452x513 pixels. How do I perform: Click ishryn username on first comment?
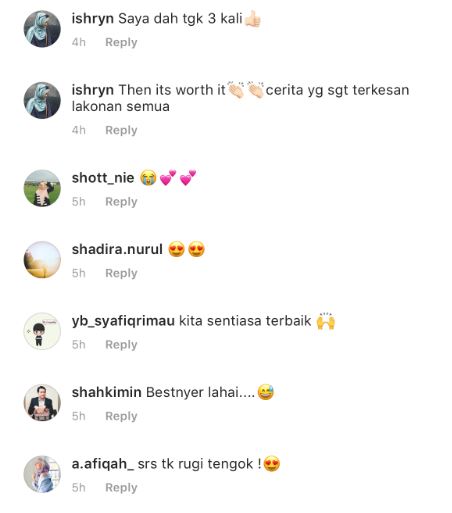(x=93, y=19)
